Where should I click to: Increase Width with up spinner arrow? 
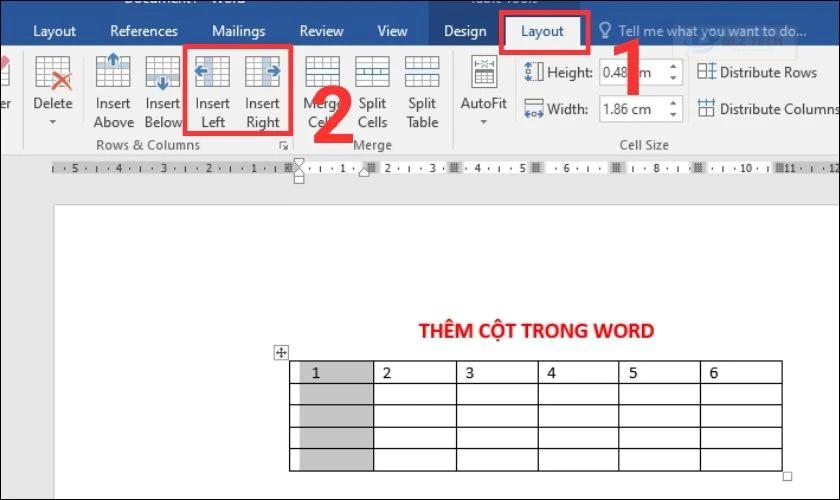[673, 103]
